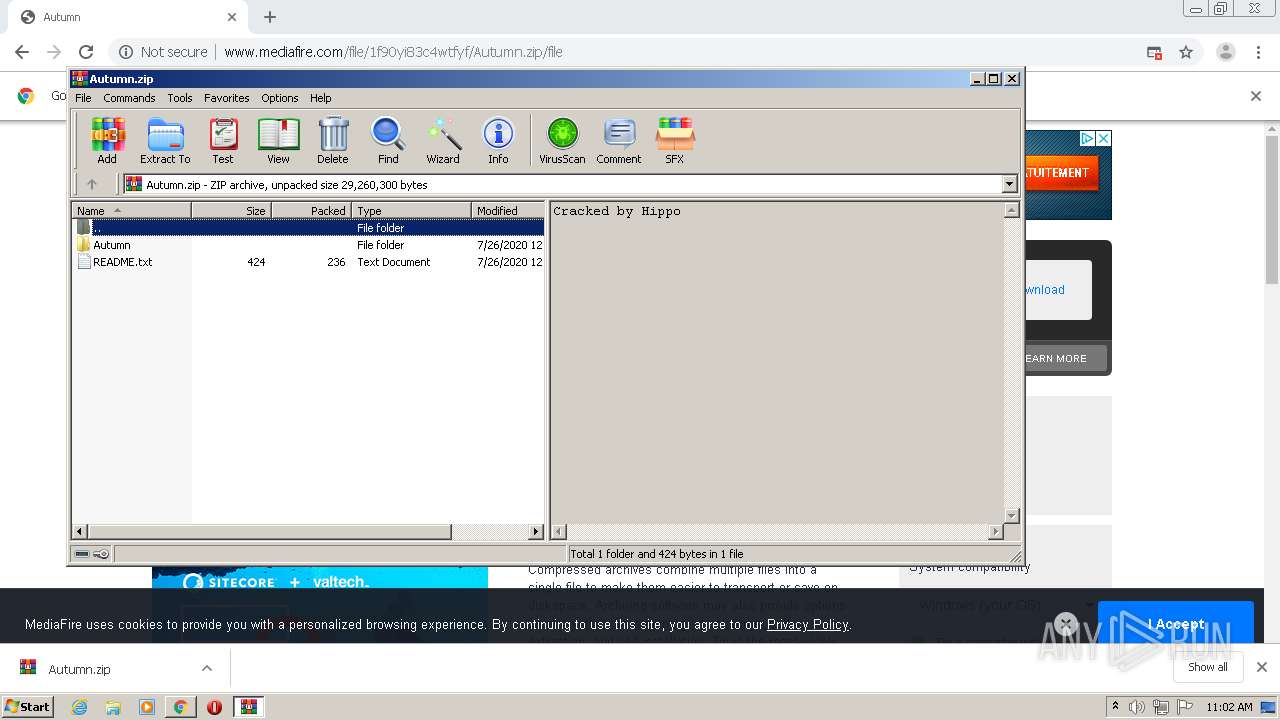Click the Opera taskbar icon

214,707
